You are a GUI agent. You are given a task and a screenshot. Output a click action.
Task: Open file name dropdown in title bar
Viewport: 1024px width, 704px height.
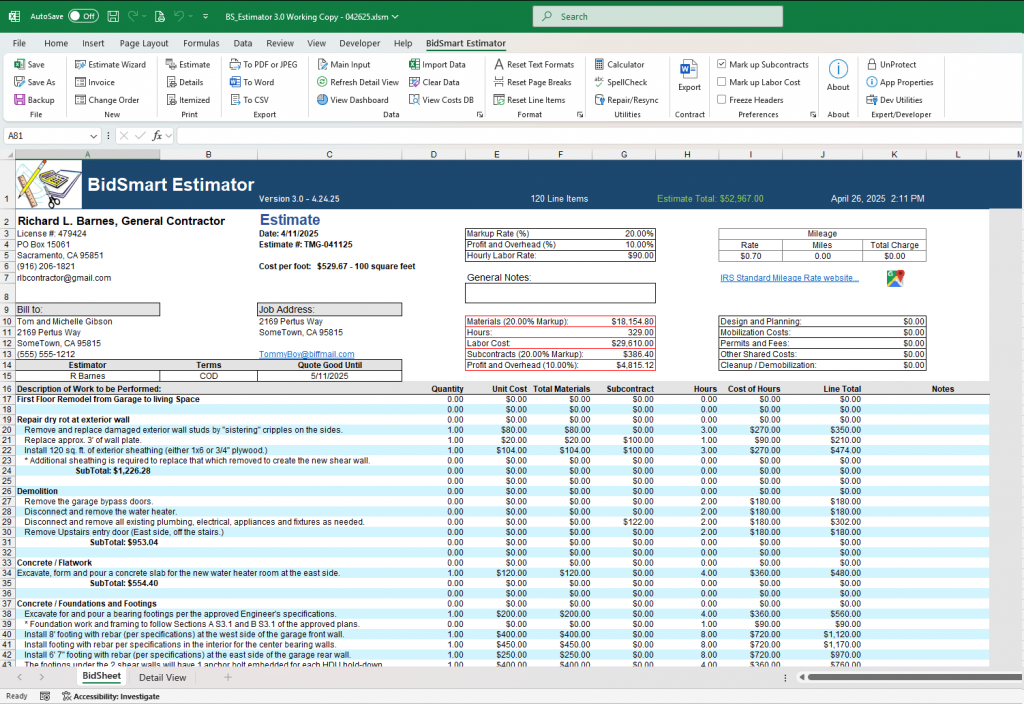[x=395, y=17]
